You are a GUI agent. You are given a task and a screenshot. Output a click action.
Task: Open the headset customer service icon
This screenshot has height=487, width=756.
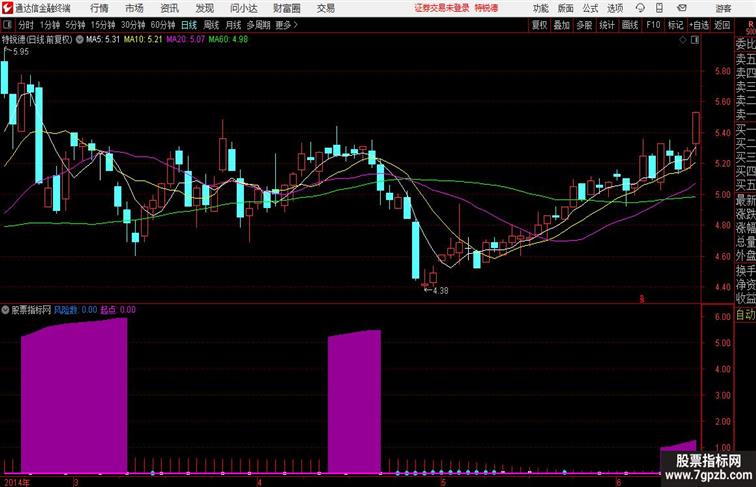tap(640, 8)
